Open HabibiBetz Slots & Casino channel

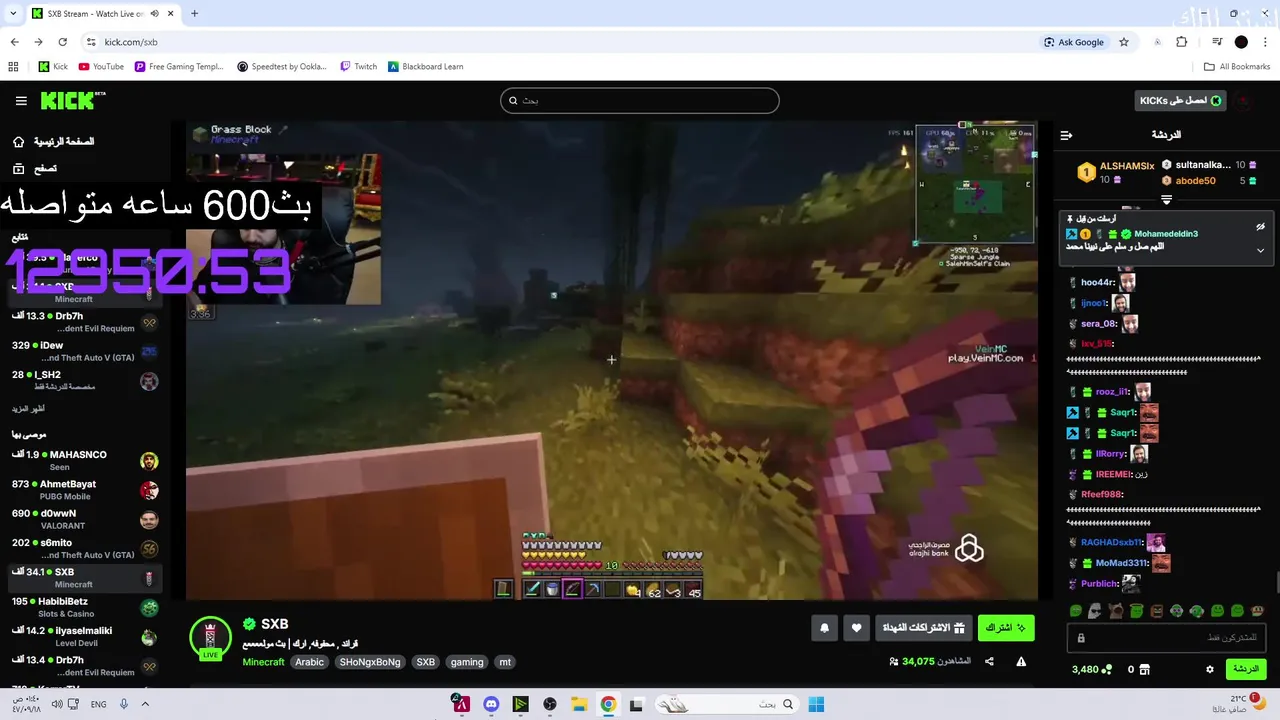pos(85,607)
